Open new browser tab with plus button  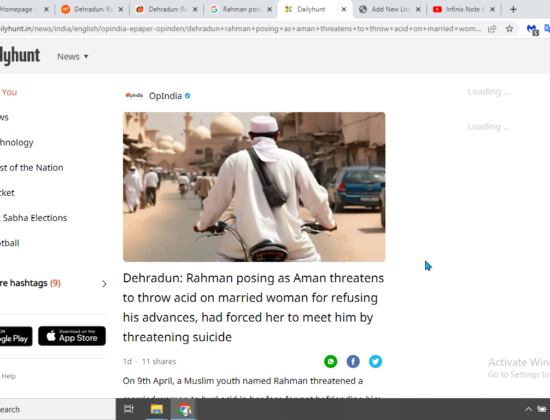click(x=513, y=9)
